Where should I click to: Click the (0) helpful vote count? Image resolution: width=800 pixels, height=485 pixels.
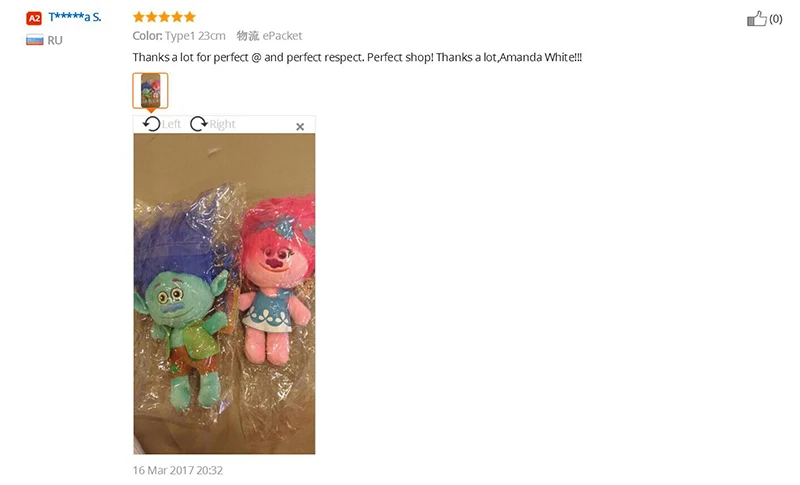[776, 19]
